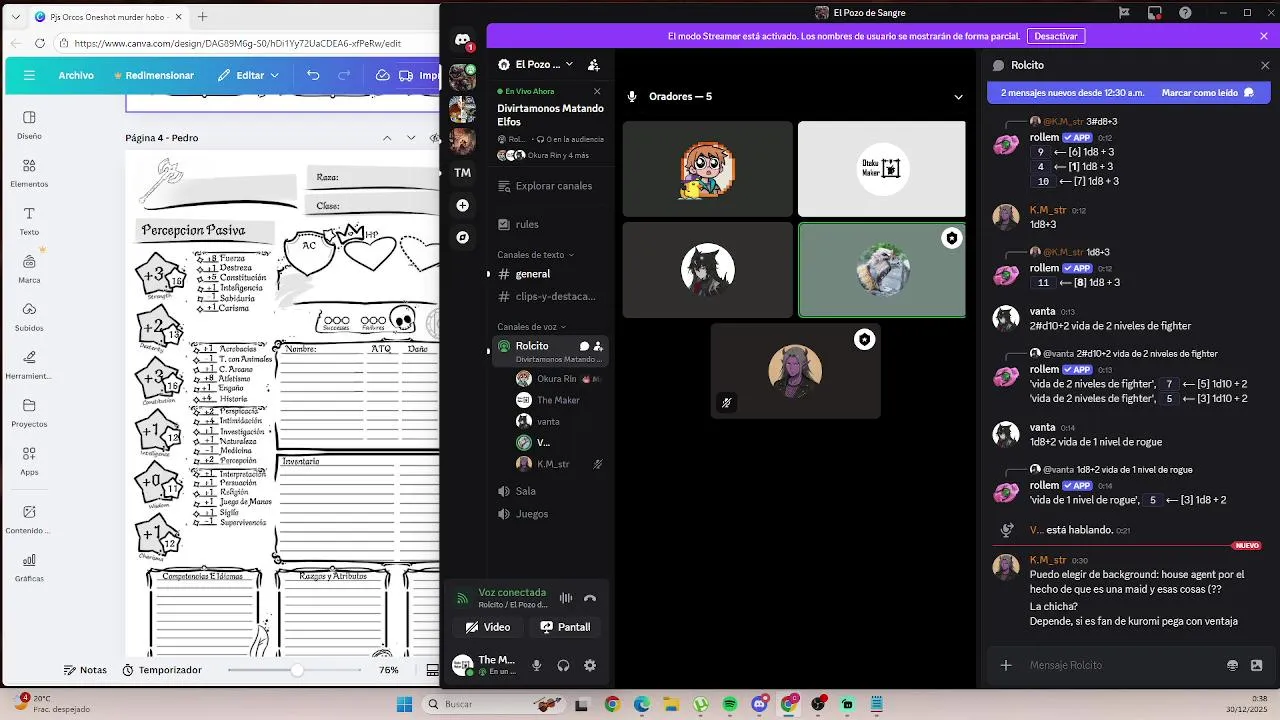The height and width of the screenshot is (720, 1280).
Task: Open the Proyectos panel in Canva
Action: coord(29,412)
